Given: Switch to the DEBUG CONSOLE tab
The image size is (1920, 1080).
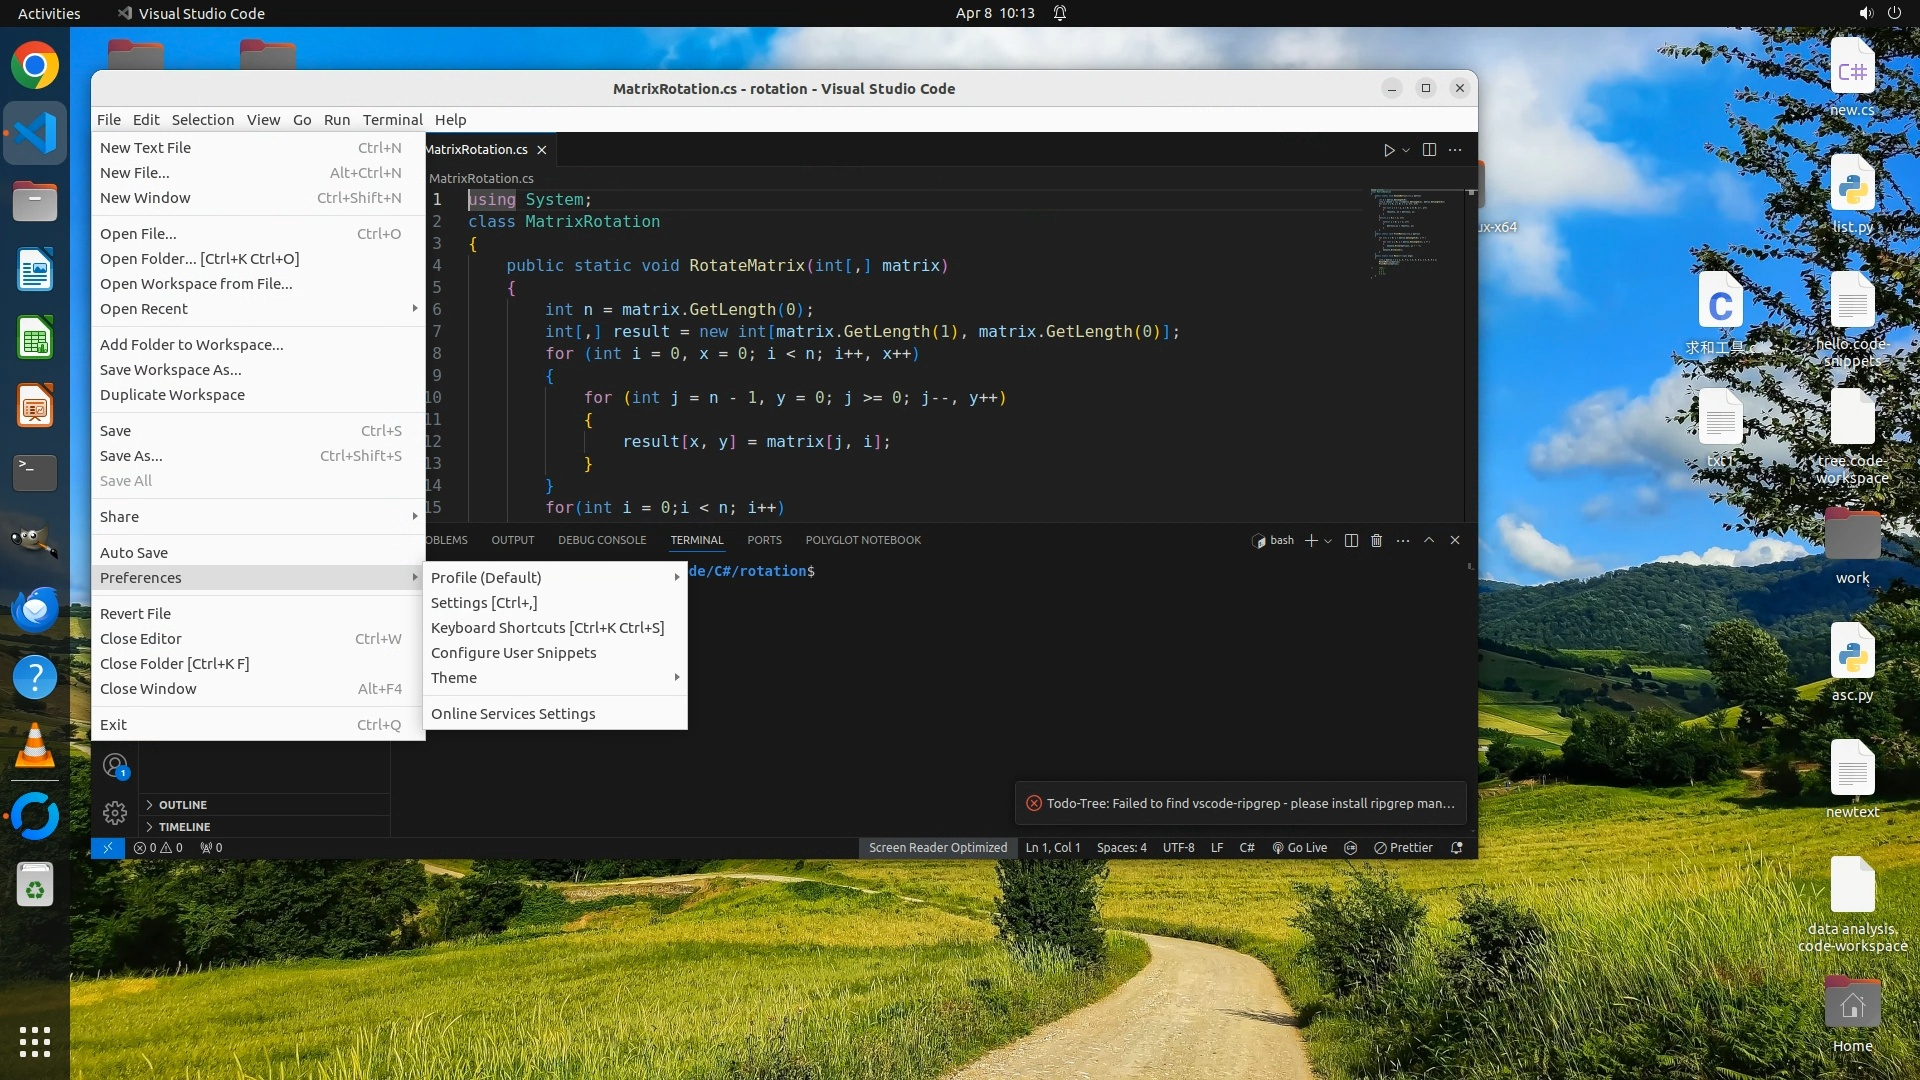Looking at the screenshot, I should coord(602,540).
